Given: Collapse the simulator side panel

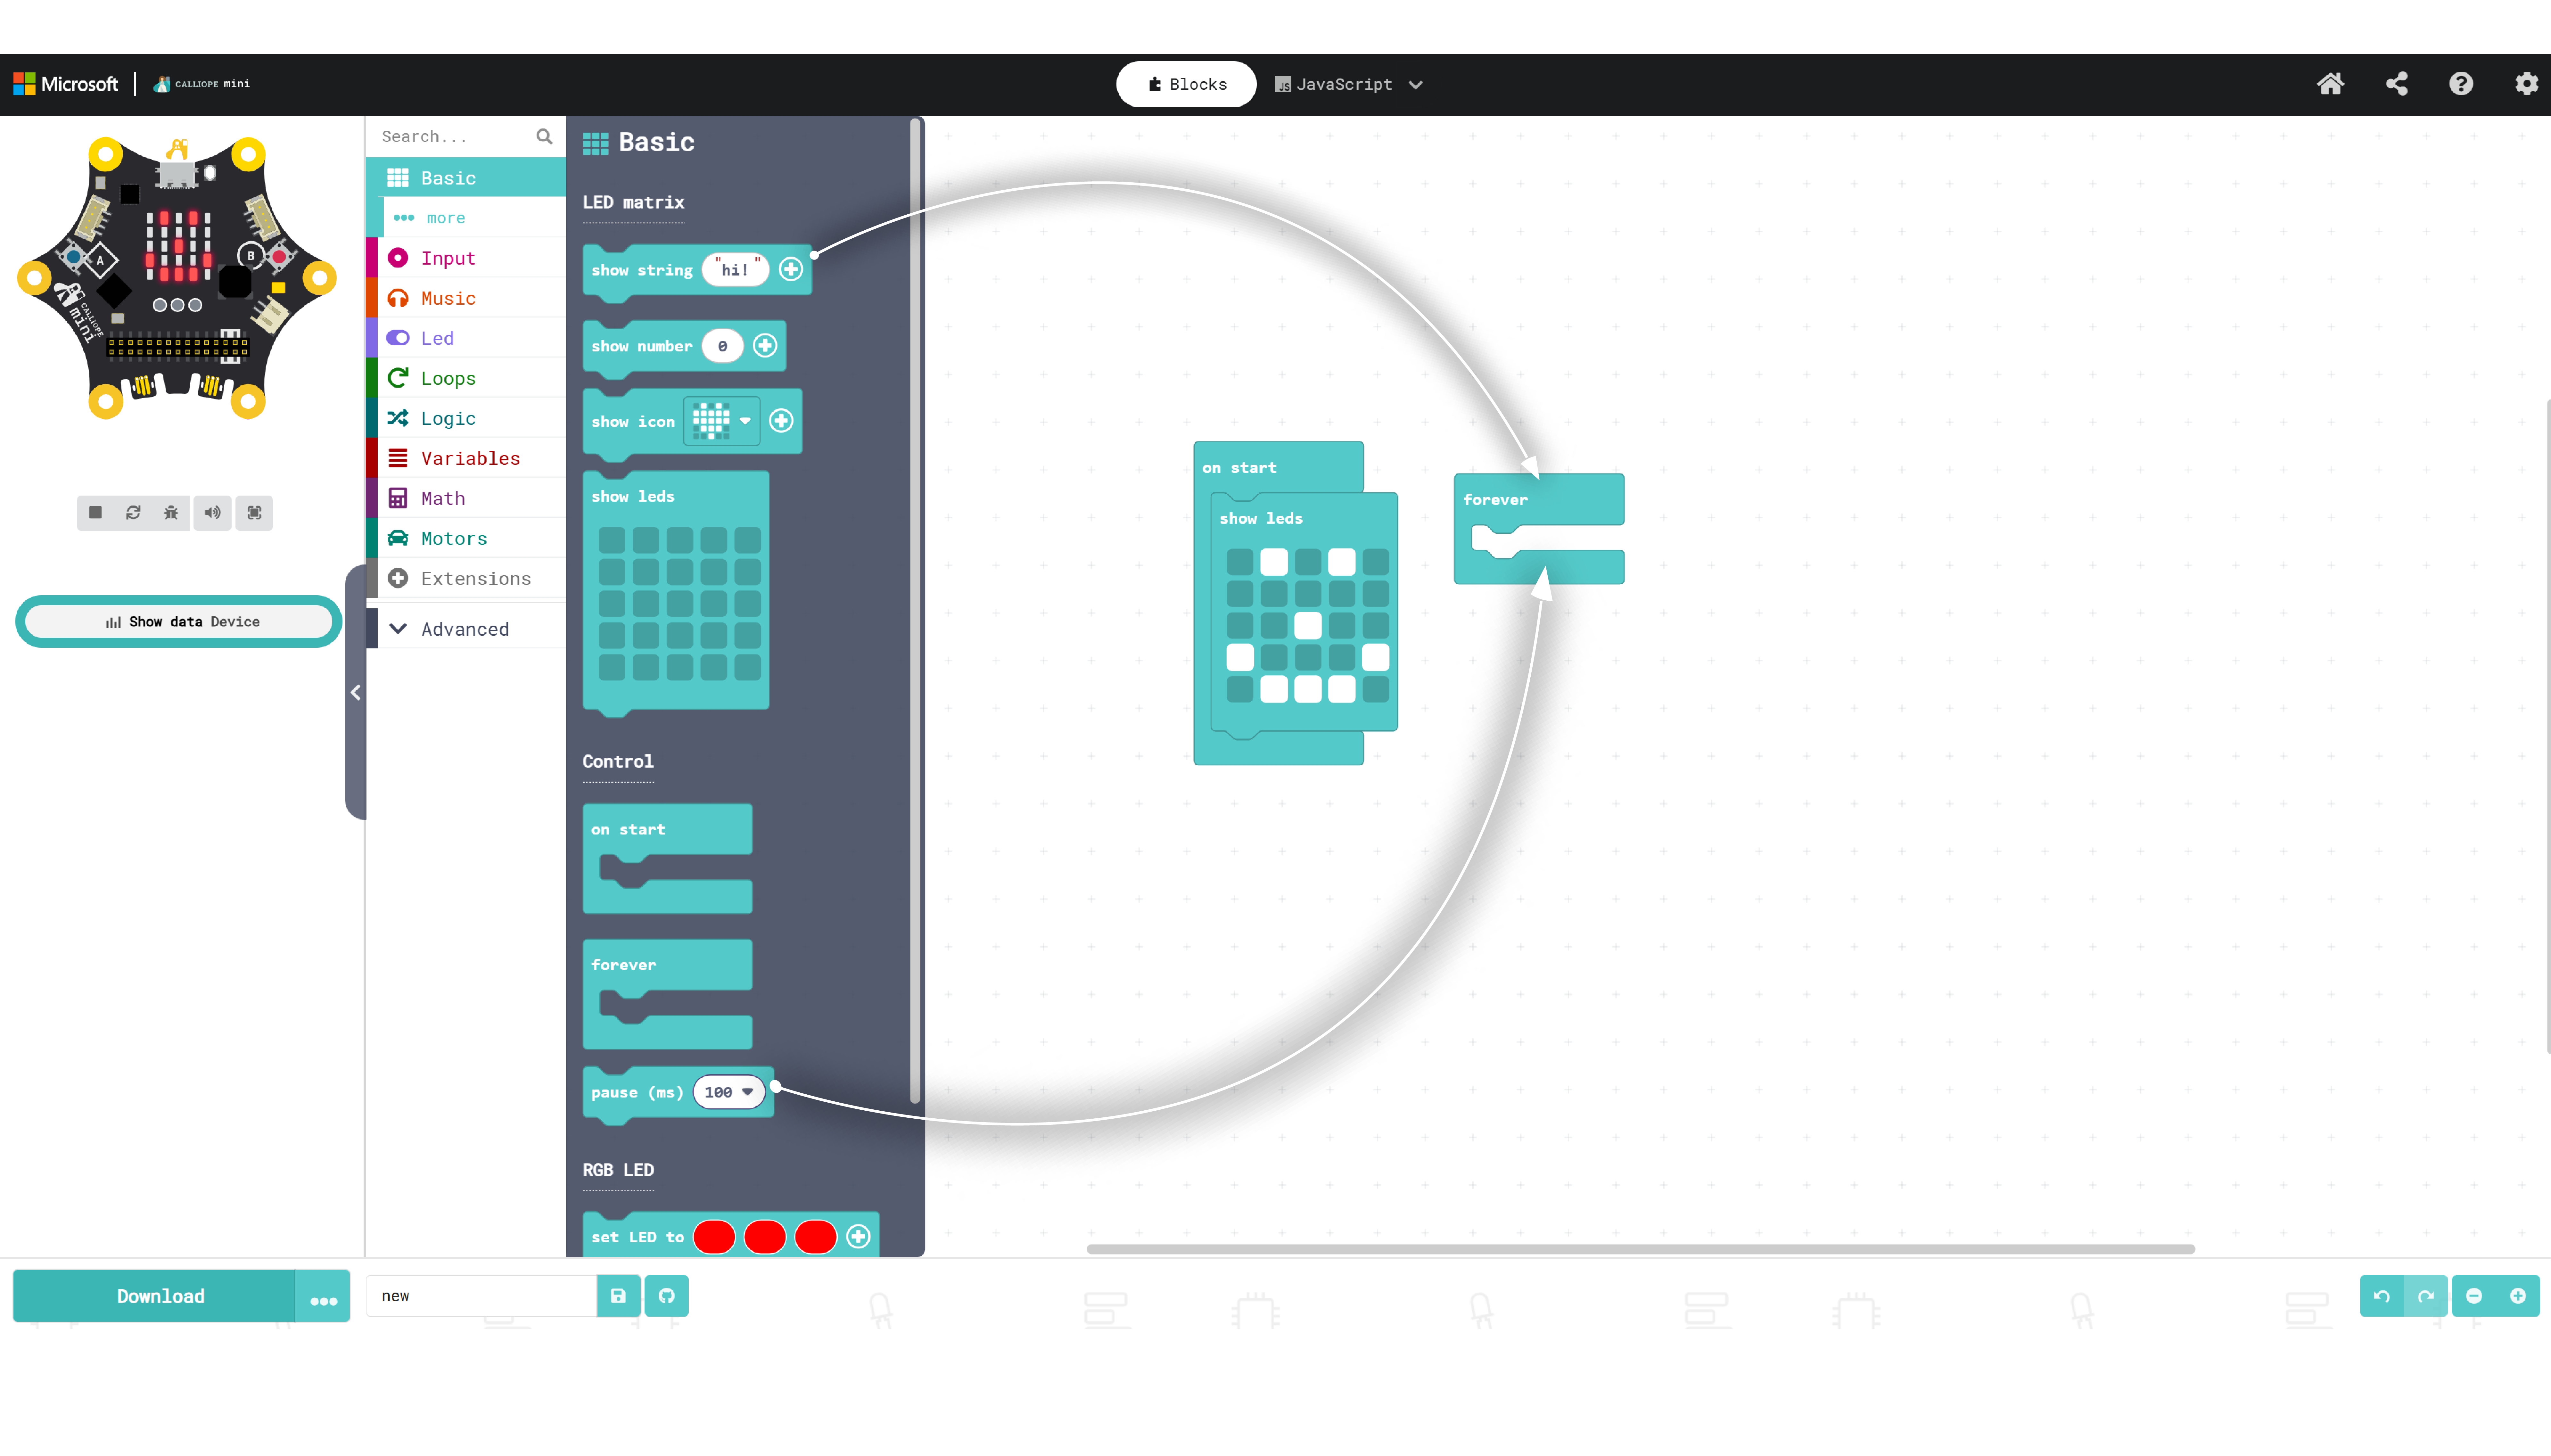Looking at the screenshot, I should click(x=355, y=692).
